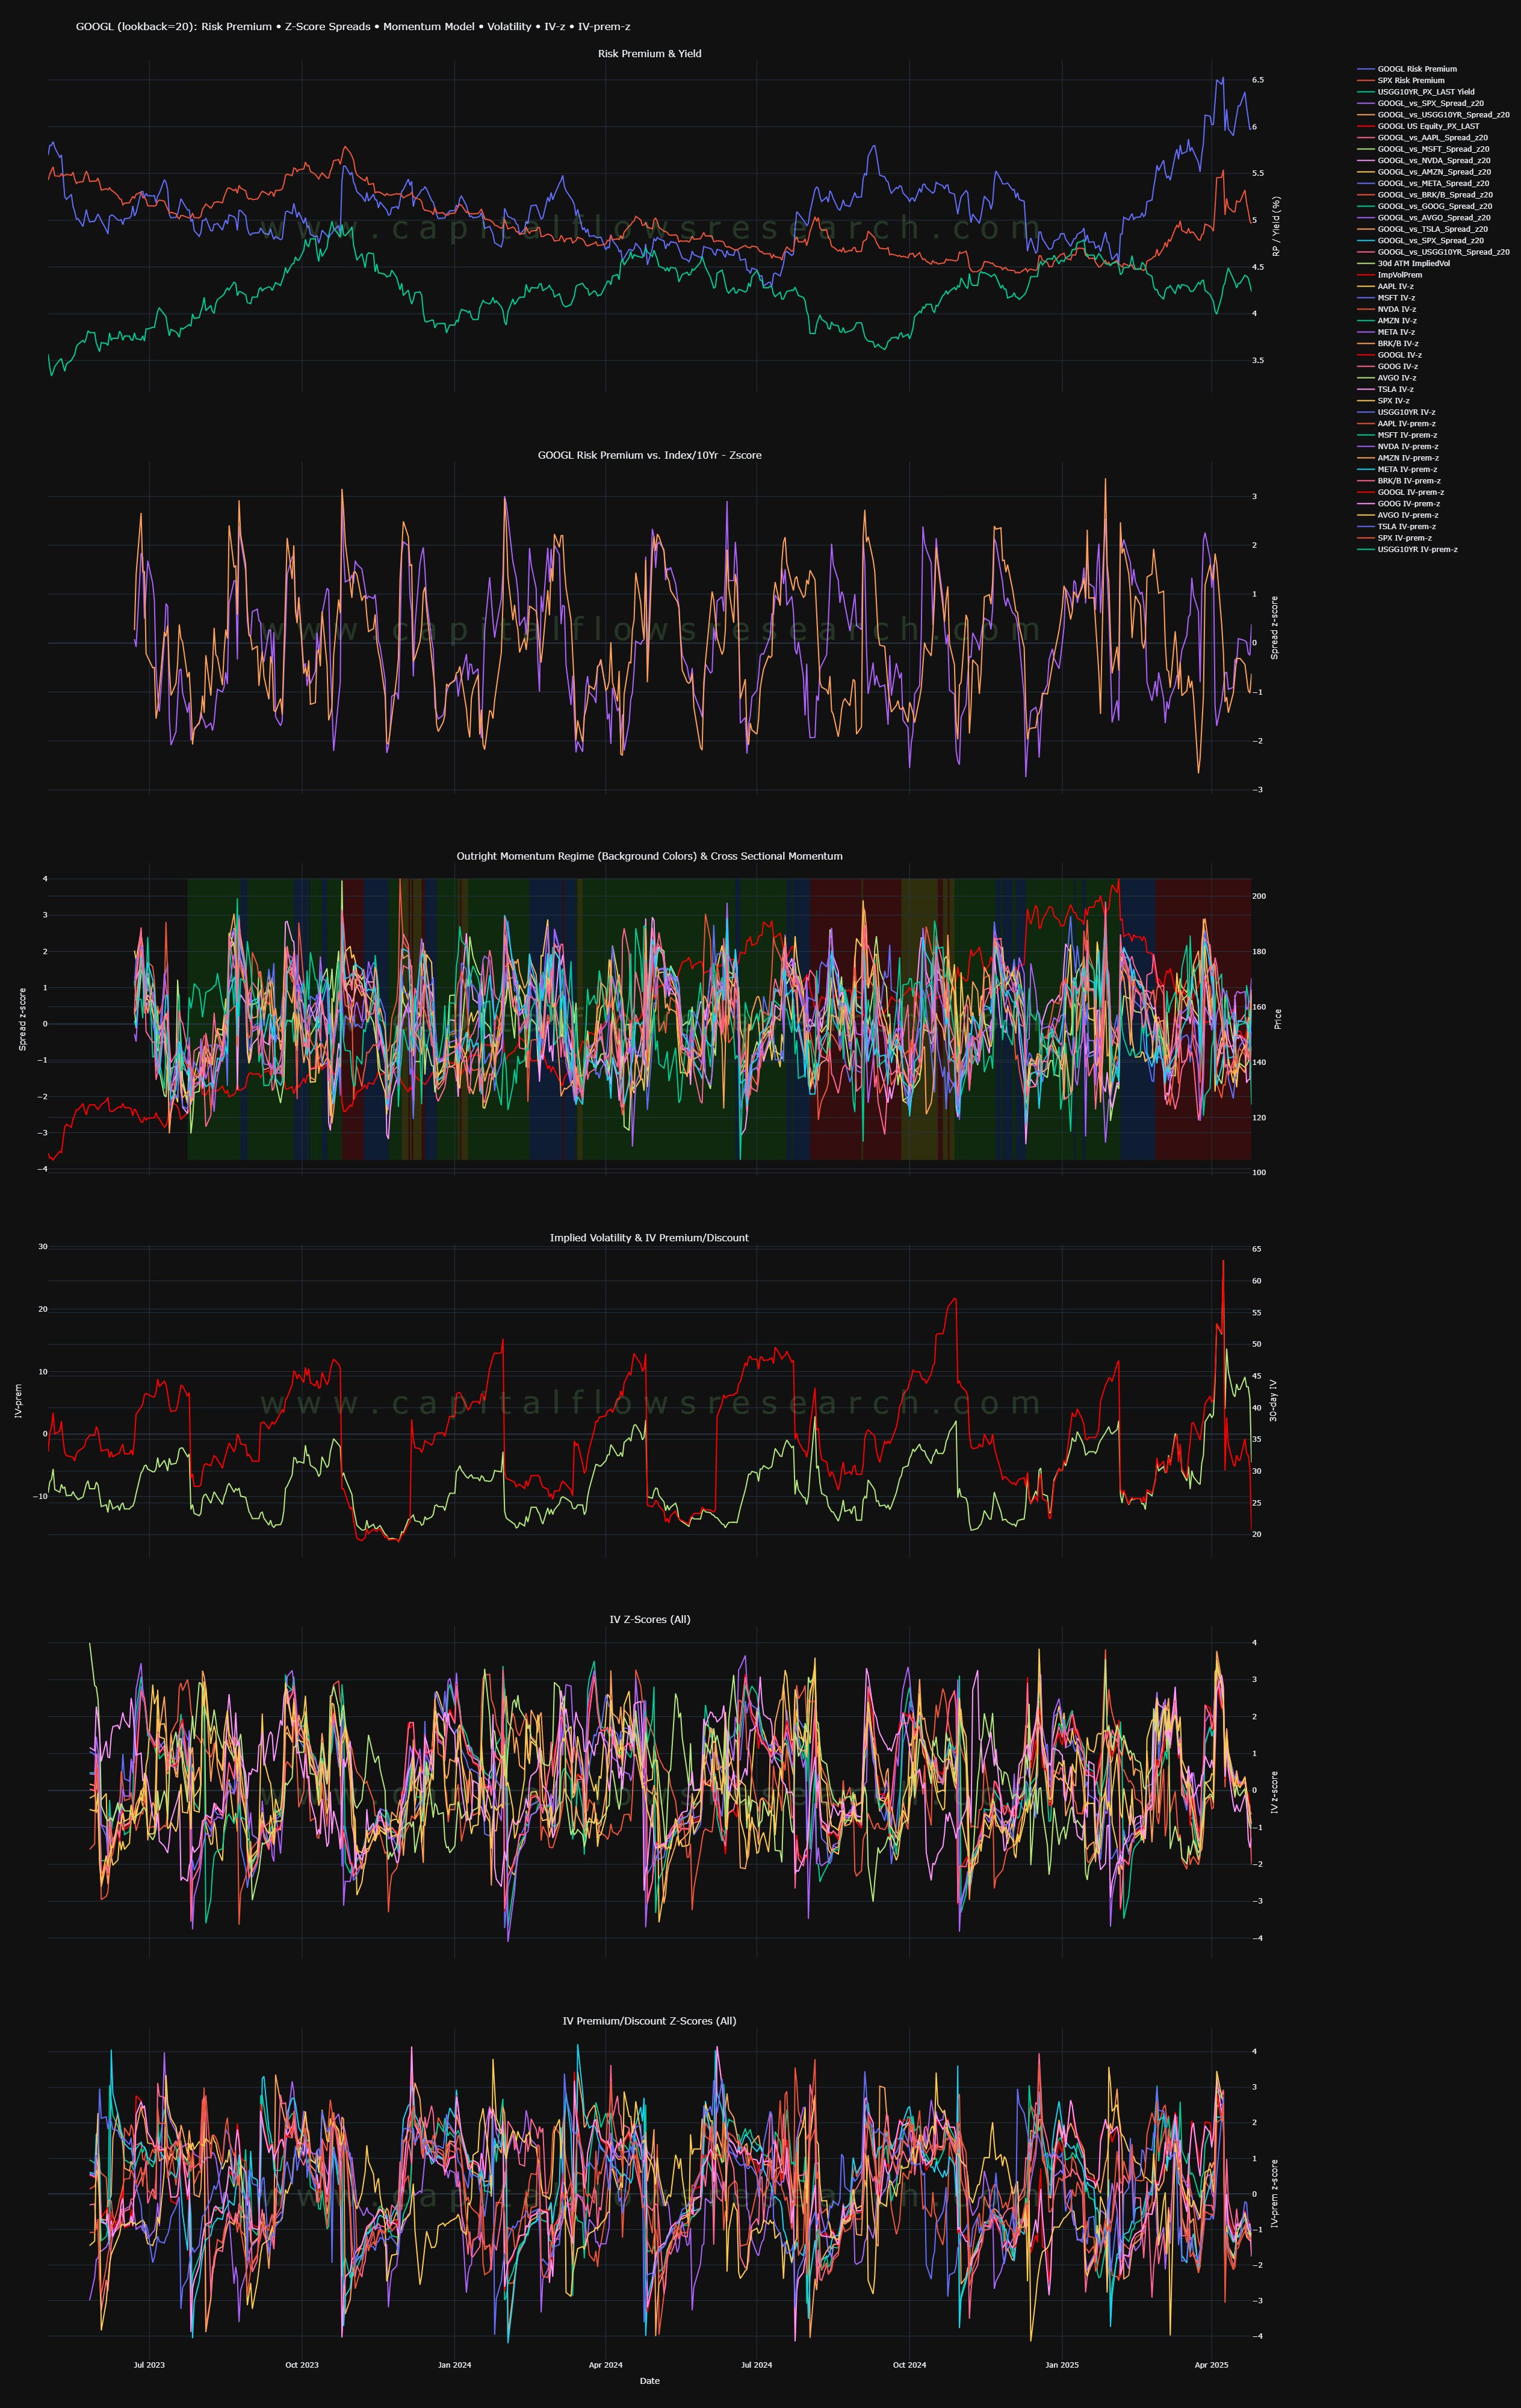
Task: Hide the ImpVolPrem trace
Action: click(x=1389, y=275)
